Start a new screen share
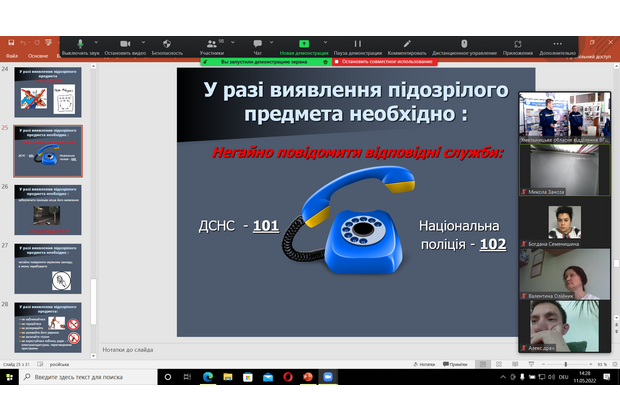 coord(301,46)
